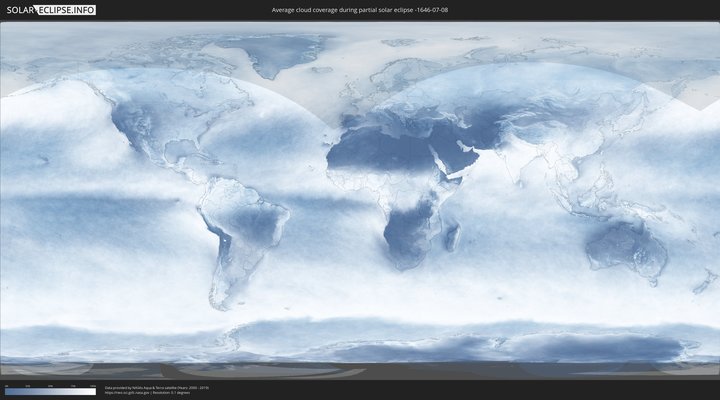Viewport: 720px width, 400px height.
Task: Click the 100% label on the legend
Action: point(93,385)
